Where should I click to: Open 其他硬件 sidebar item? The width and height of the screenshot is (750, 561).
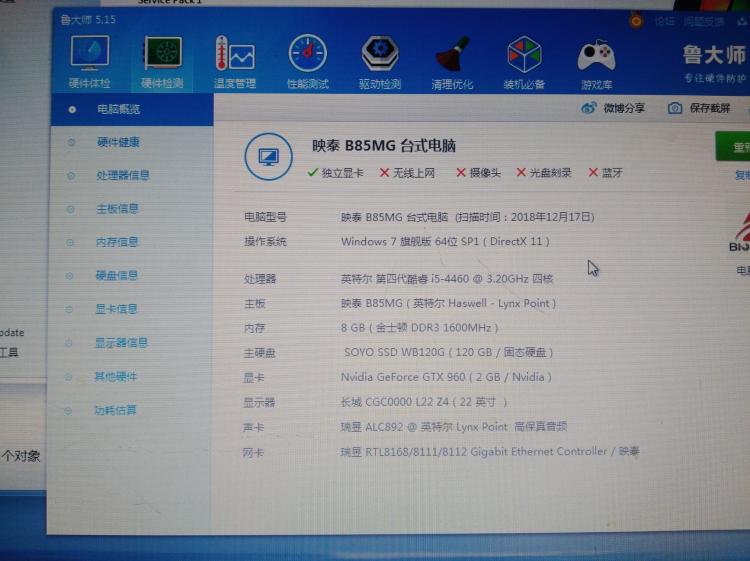[116, 376]
